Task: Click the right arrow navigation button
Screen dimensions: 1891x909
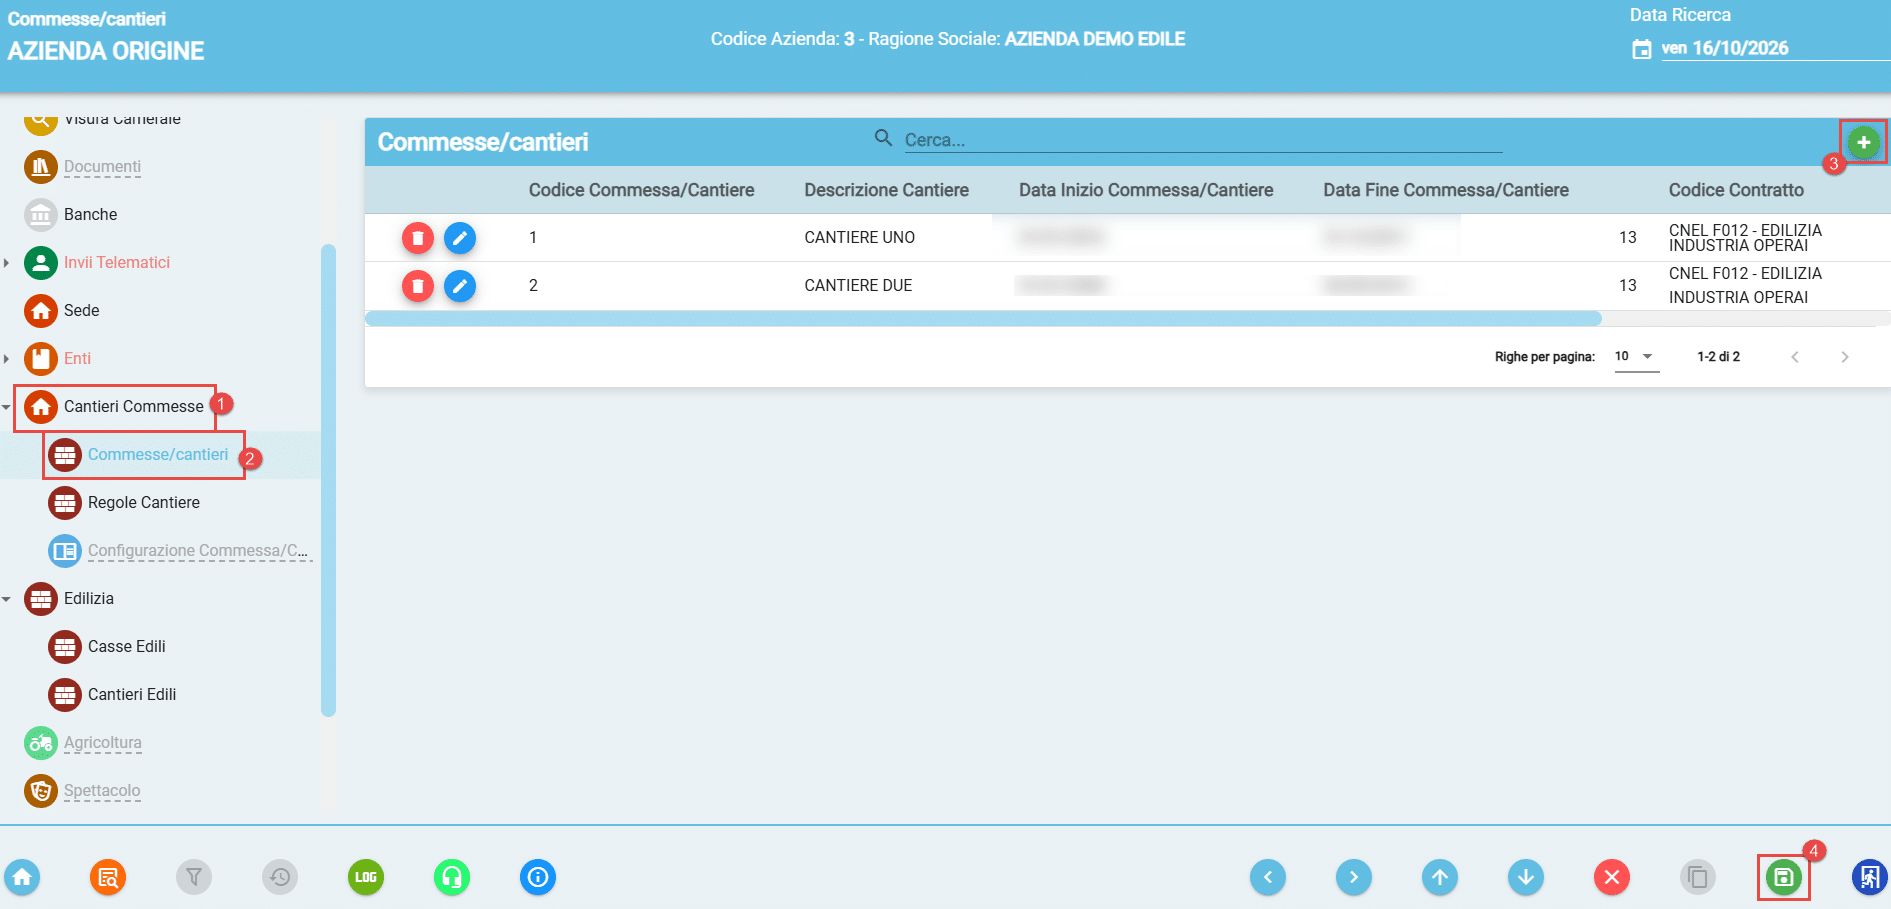Action: (x=1354, y=878)
